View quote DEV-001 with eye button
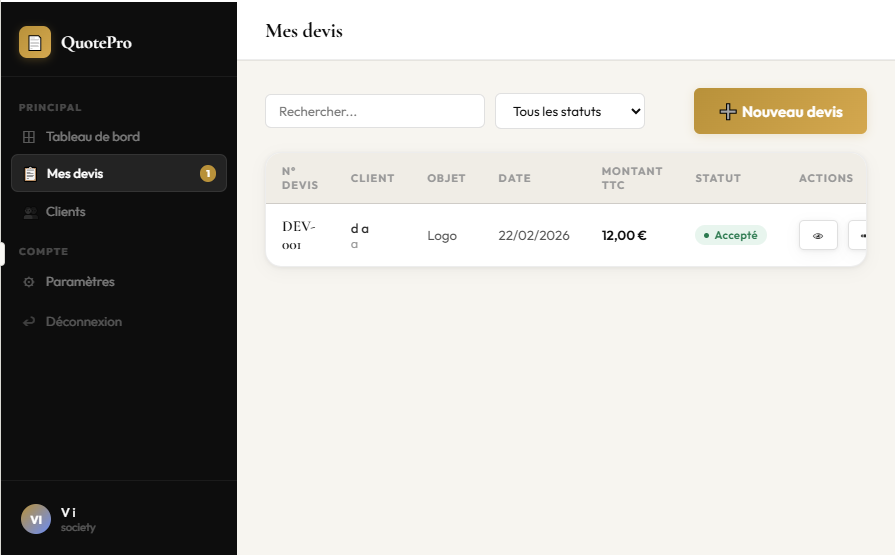 [818, 236]
